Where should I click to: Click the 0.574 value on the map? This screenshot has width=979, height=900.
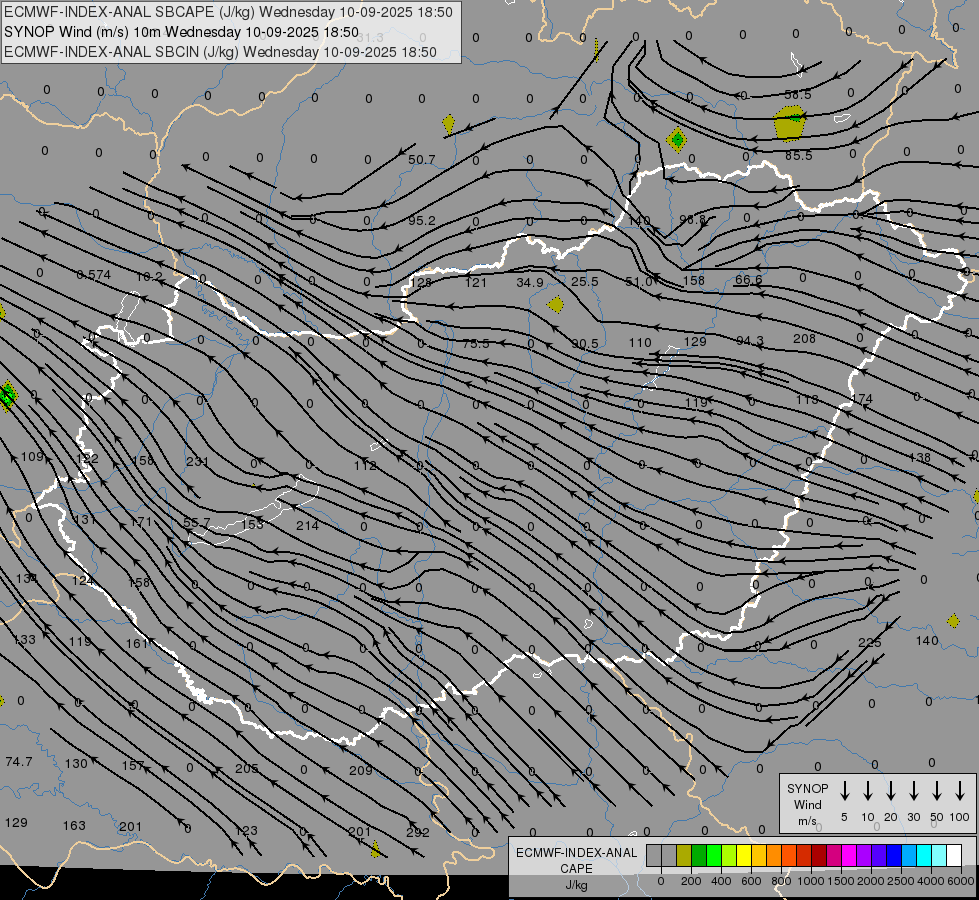[x=94, y=274]
